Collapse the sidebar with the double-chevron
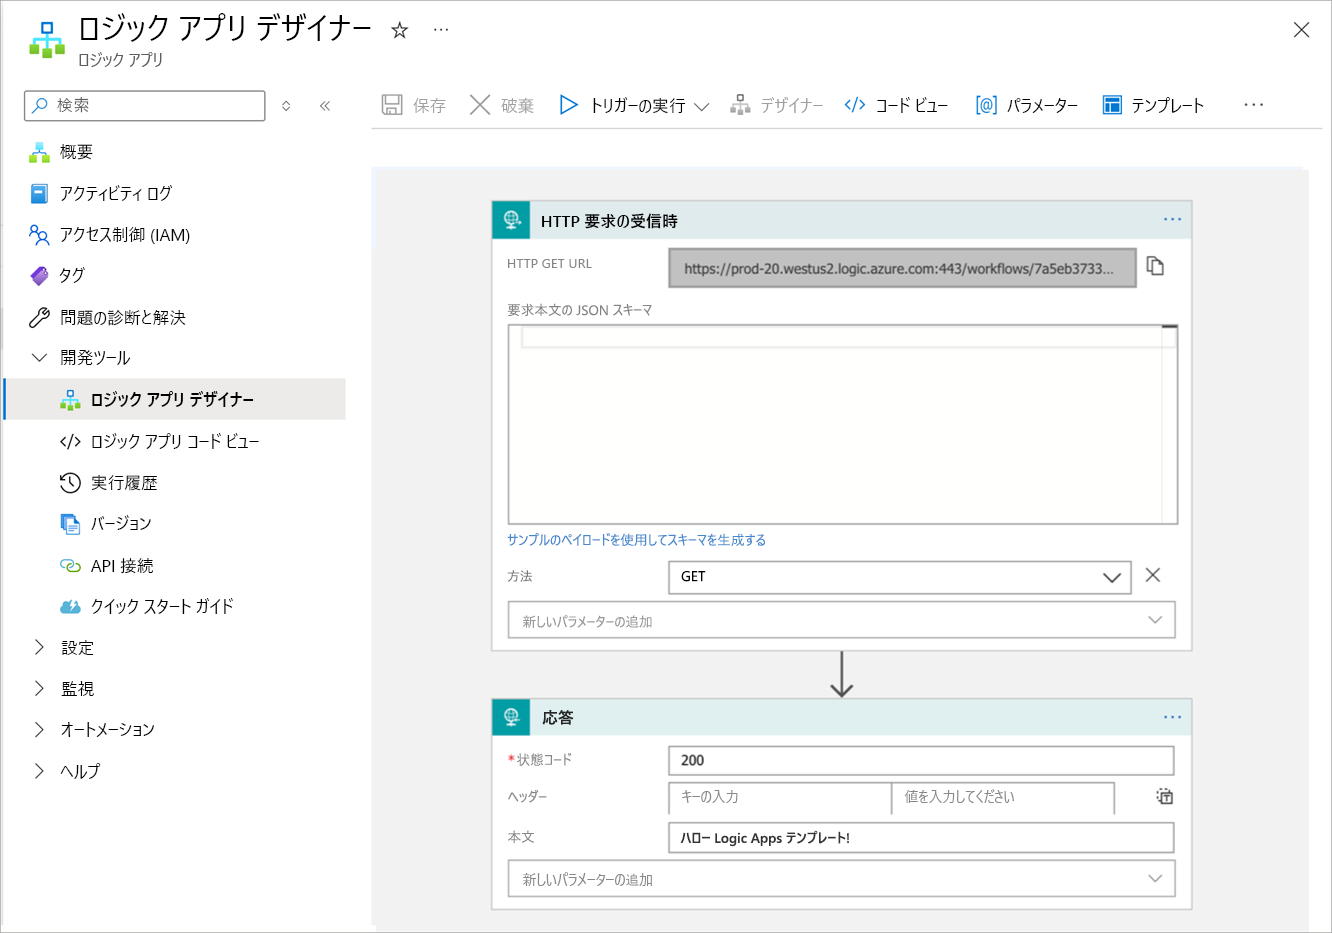This screenshot has width=1332, height=933. click(x=325, y=105)
